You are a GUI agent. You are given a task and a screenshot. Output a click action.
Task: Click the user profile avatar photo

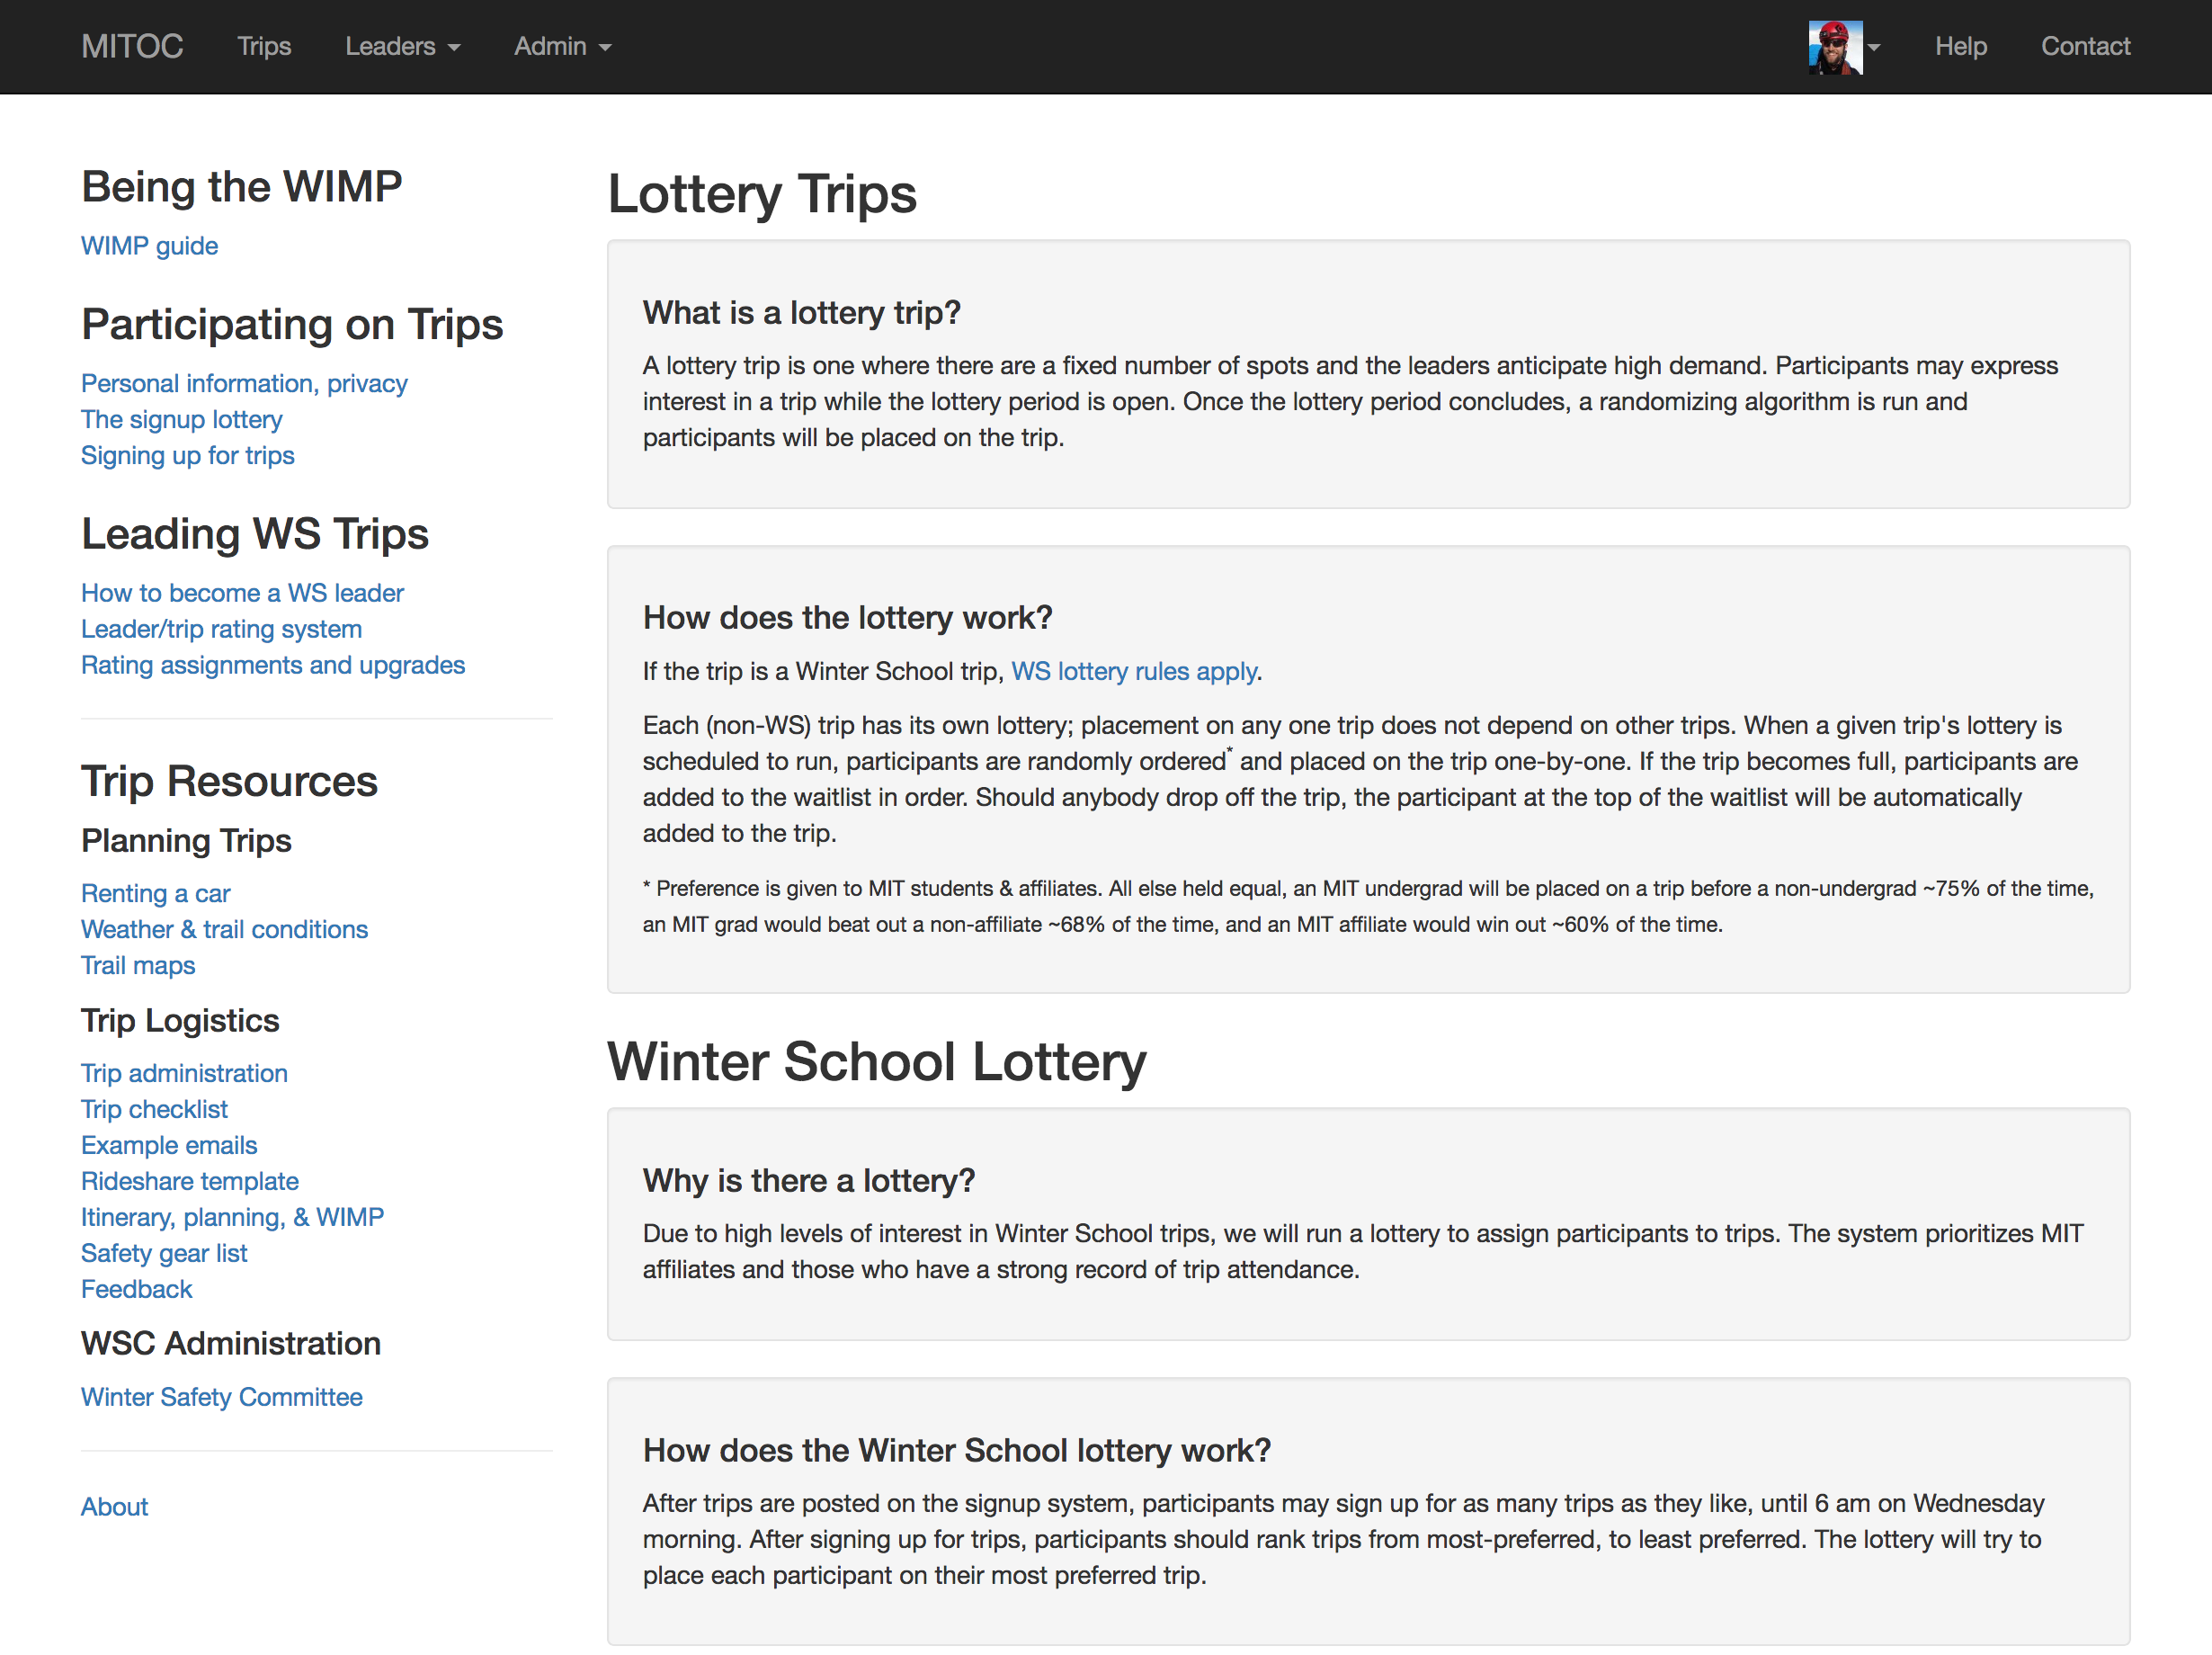[1834, 47]
